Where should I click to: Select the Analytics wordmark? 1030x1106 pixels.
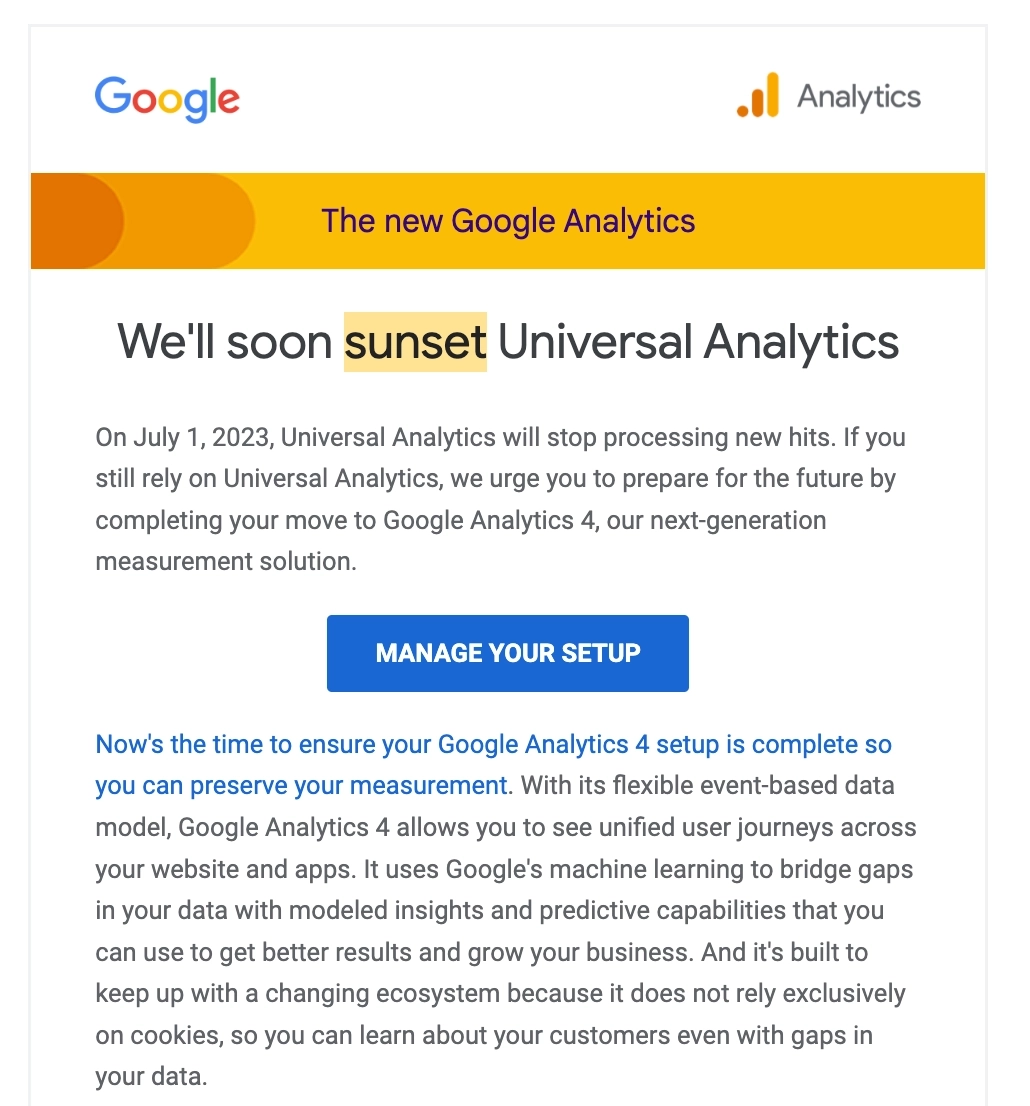pos(858,97)
